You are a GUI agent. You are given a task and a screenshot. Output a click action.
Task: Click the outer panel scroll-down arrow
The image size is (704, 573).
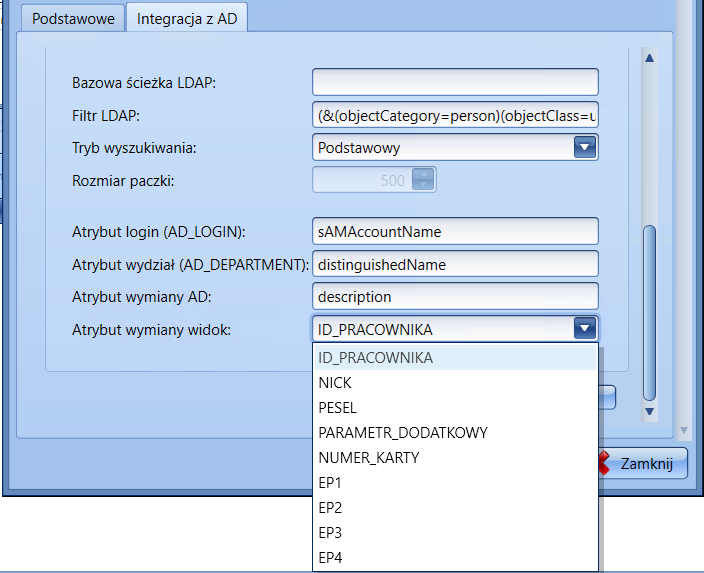pyautogui.click(x=684, y=430)
